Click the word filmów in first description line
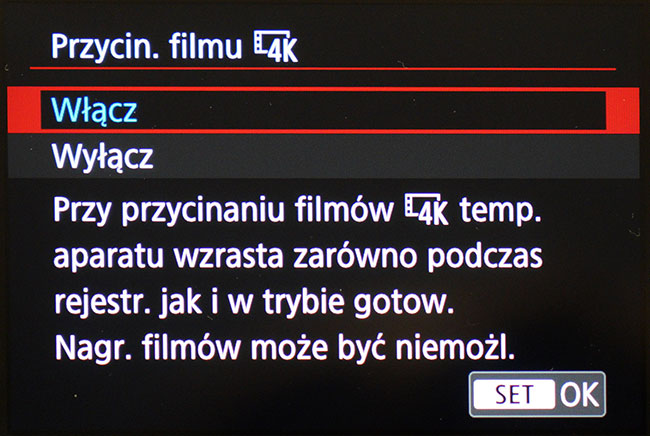Screen dimensions: 650x436 click(344, 209)
